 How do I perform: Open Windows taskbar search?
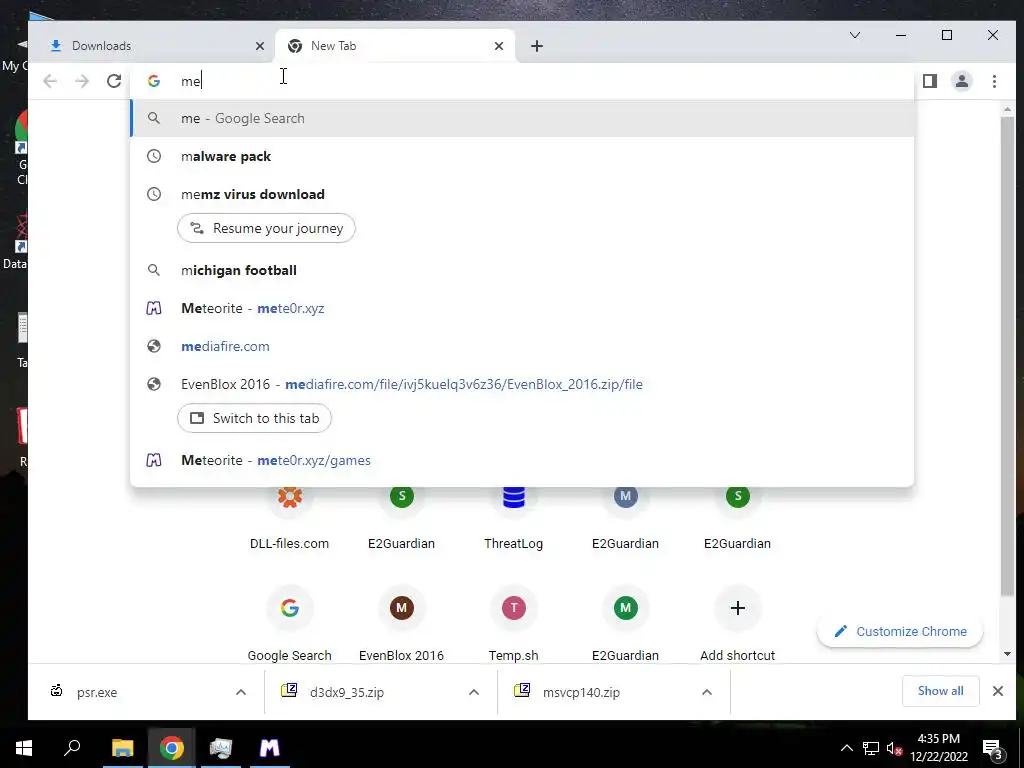pos(72,748)
